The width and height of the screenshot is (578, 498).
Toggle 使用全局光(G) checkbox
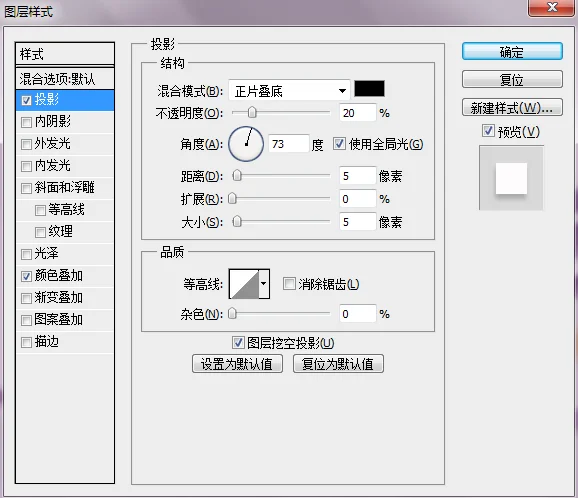[339, 143]
